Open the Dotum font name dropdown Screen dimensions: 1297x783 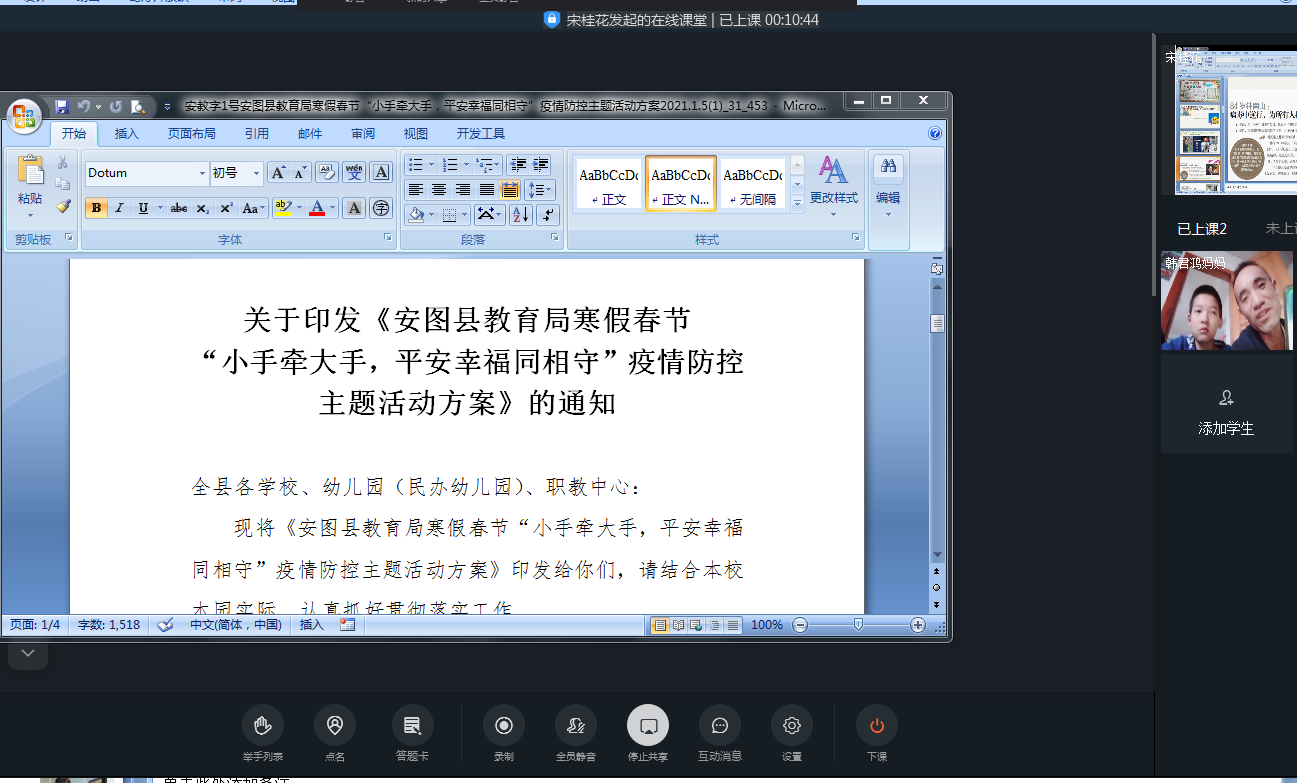202,173
